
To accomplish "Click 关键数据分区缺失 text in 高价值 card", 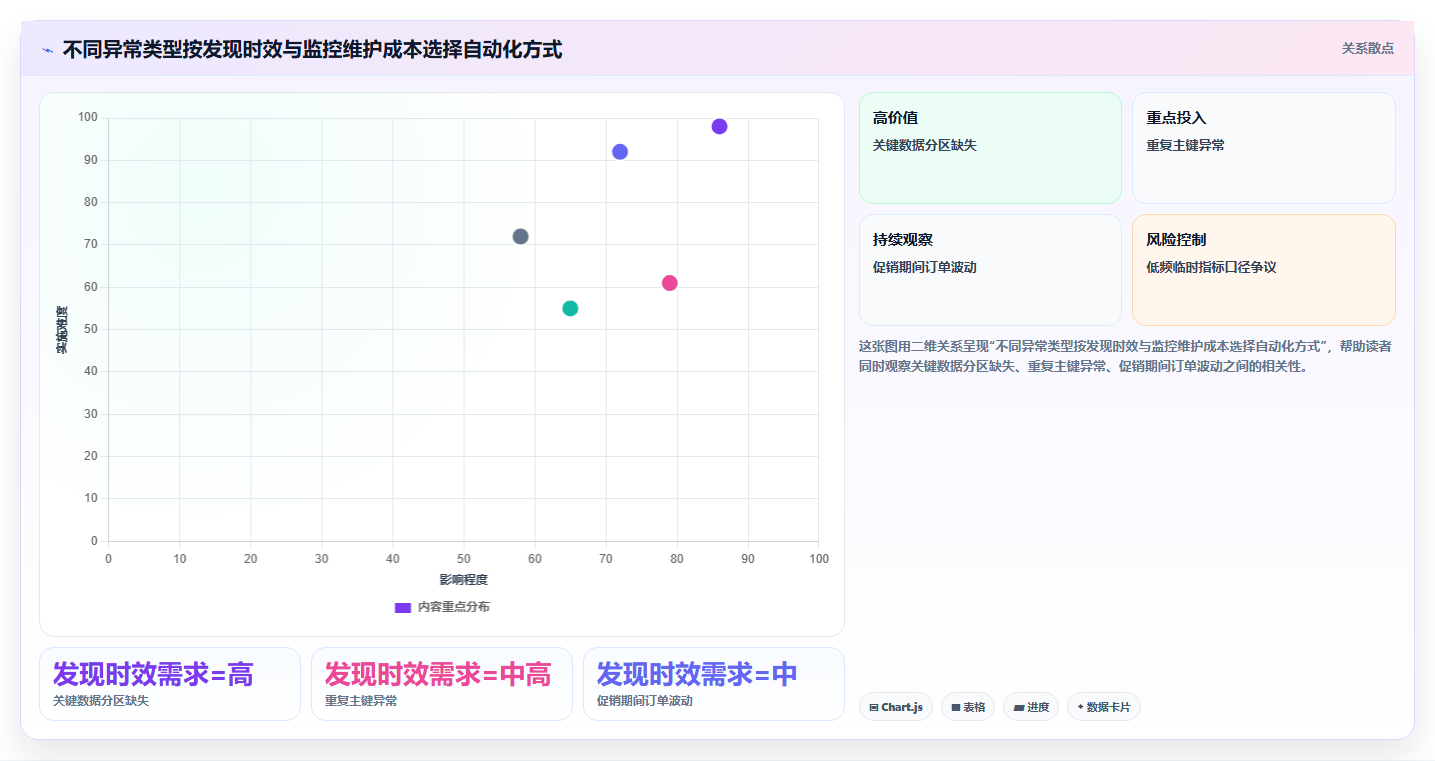I will [925, 145].
